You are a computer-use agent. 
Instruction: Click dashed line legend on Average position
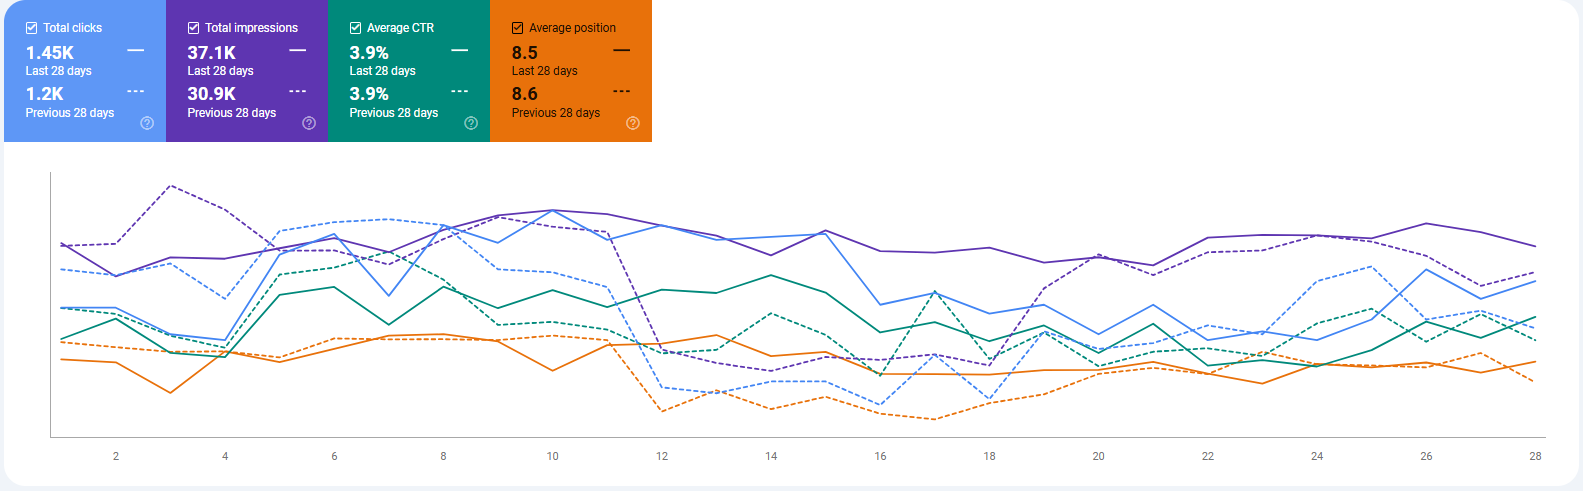click(x=622, y=91)
